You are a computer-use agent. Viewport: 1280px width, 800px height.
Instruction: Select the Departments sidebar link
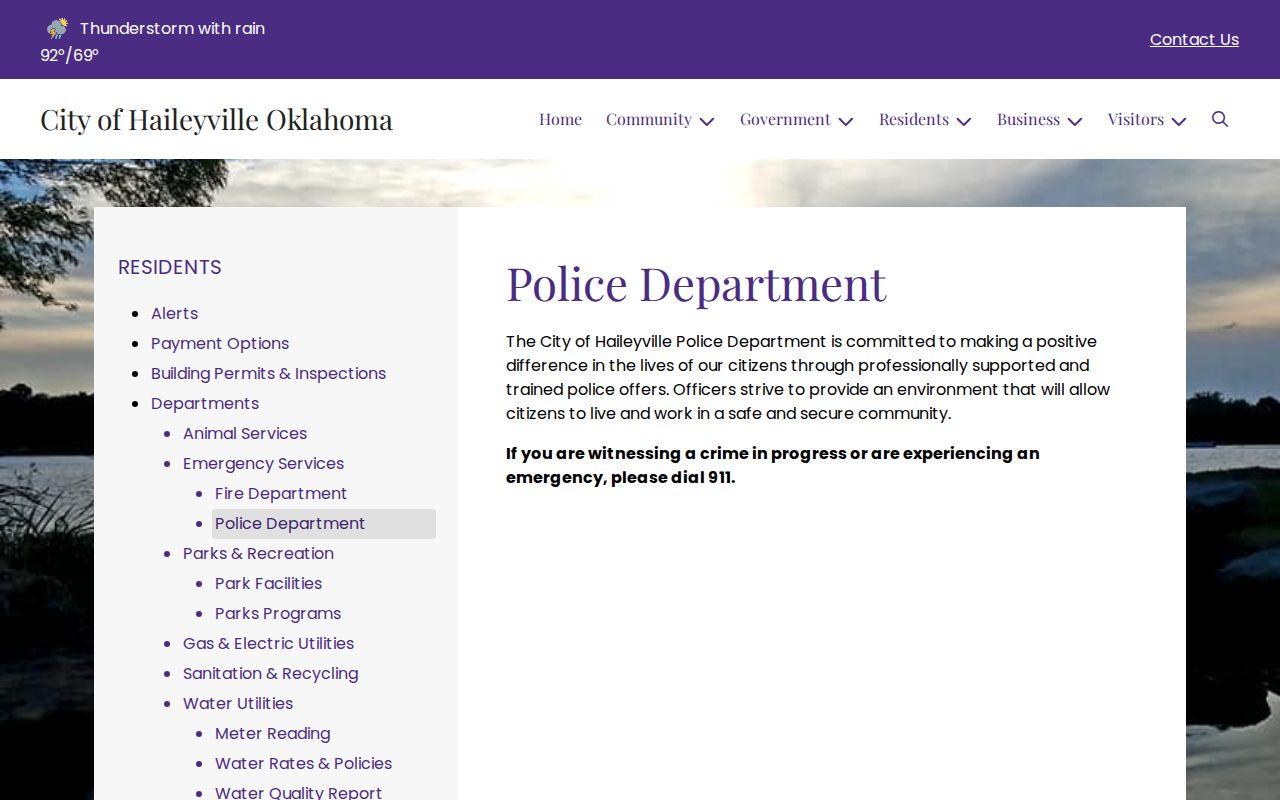coord(205,403)
